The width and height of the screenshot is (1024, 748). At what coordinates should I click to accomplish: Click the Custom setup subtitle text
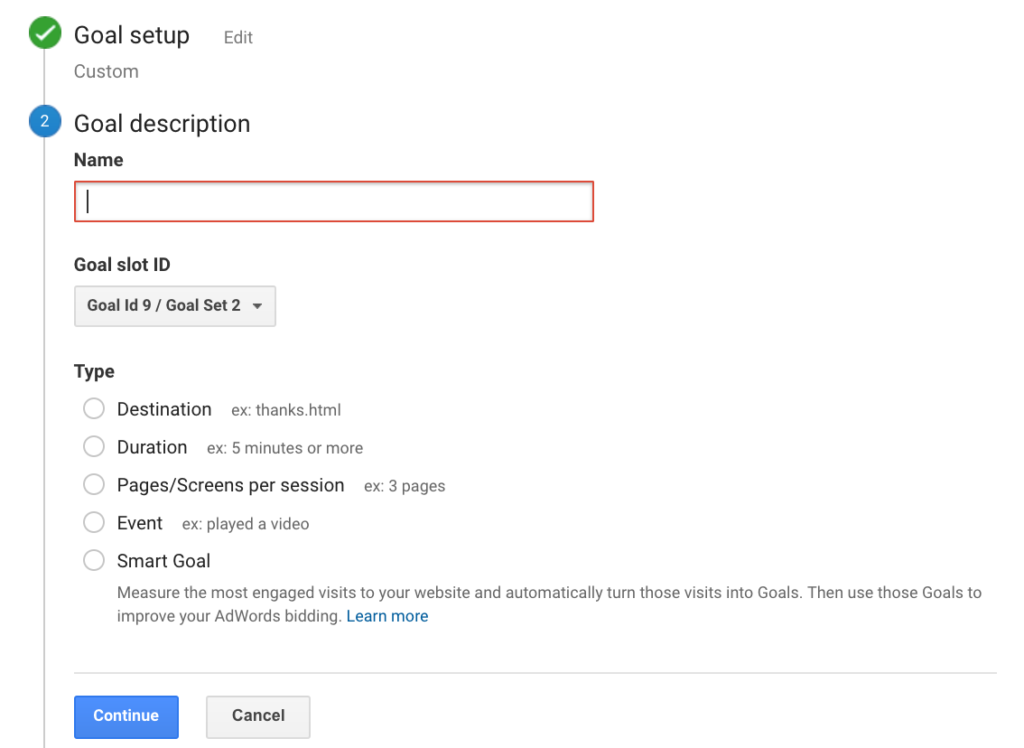(x=106, y=72)
